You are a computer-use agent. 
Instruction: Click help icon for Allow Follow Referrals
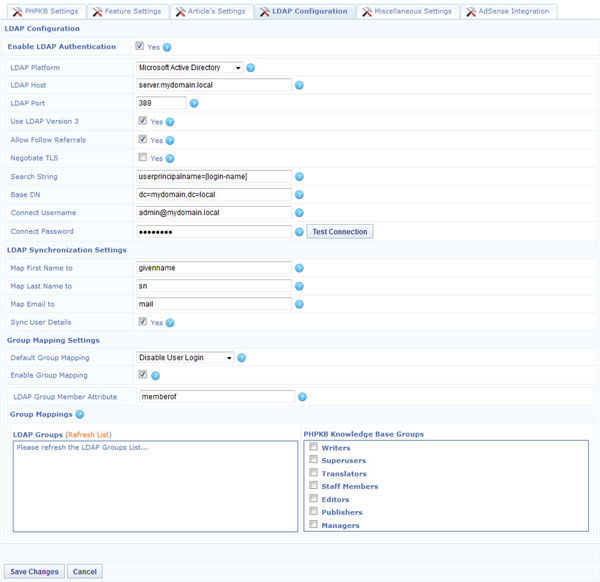pos(170,140)
